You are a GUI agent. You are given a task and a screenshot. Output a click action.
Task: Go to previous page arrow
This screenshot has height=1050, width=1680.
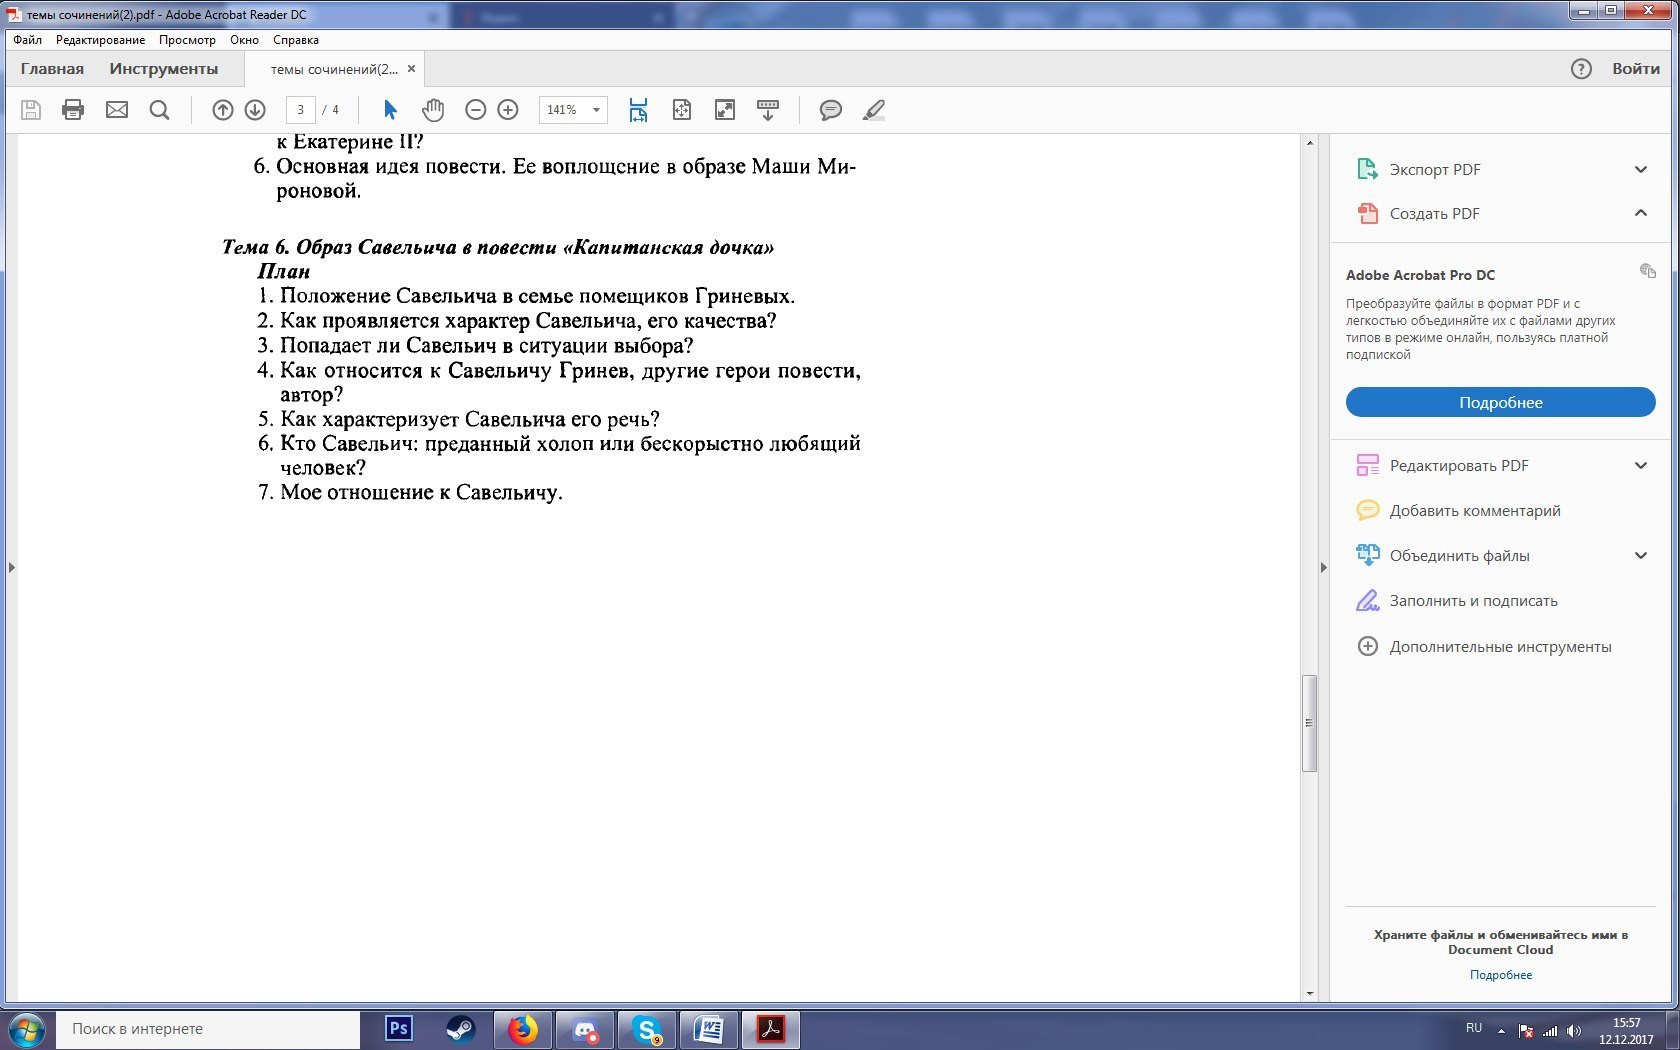point(223,110)
